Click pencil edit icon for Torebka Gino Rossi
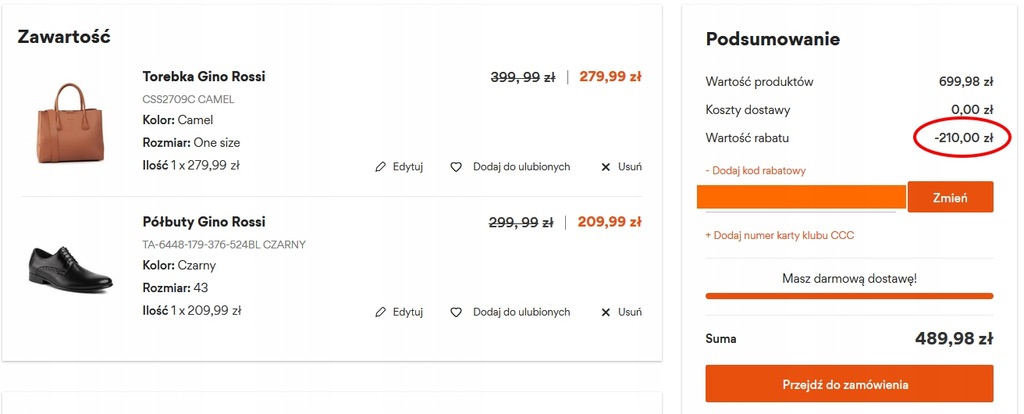This screenshot has width=1024, height=414. tap(381, 167)
